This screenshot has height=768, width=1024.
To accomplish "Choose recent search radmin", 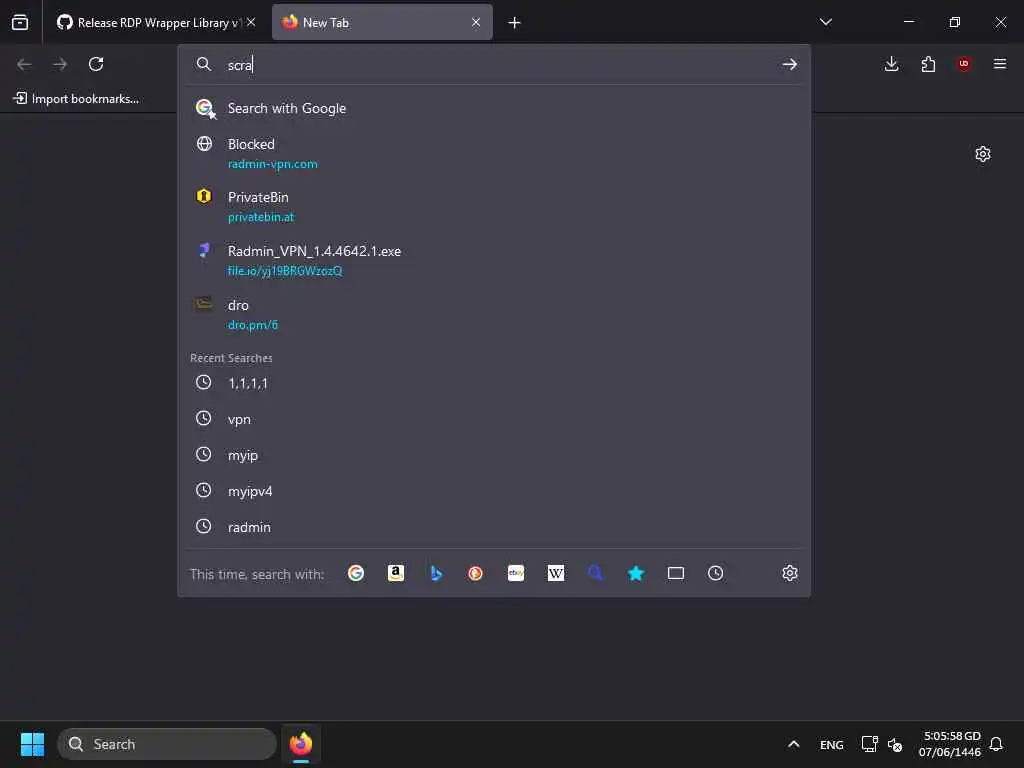I will (494, 527).
